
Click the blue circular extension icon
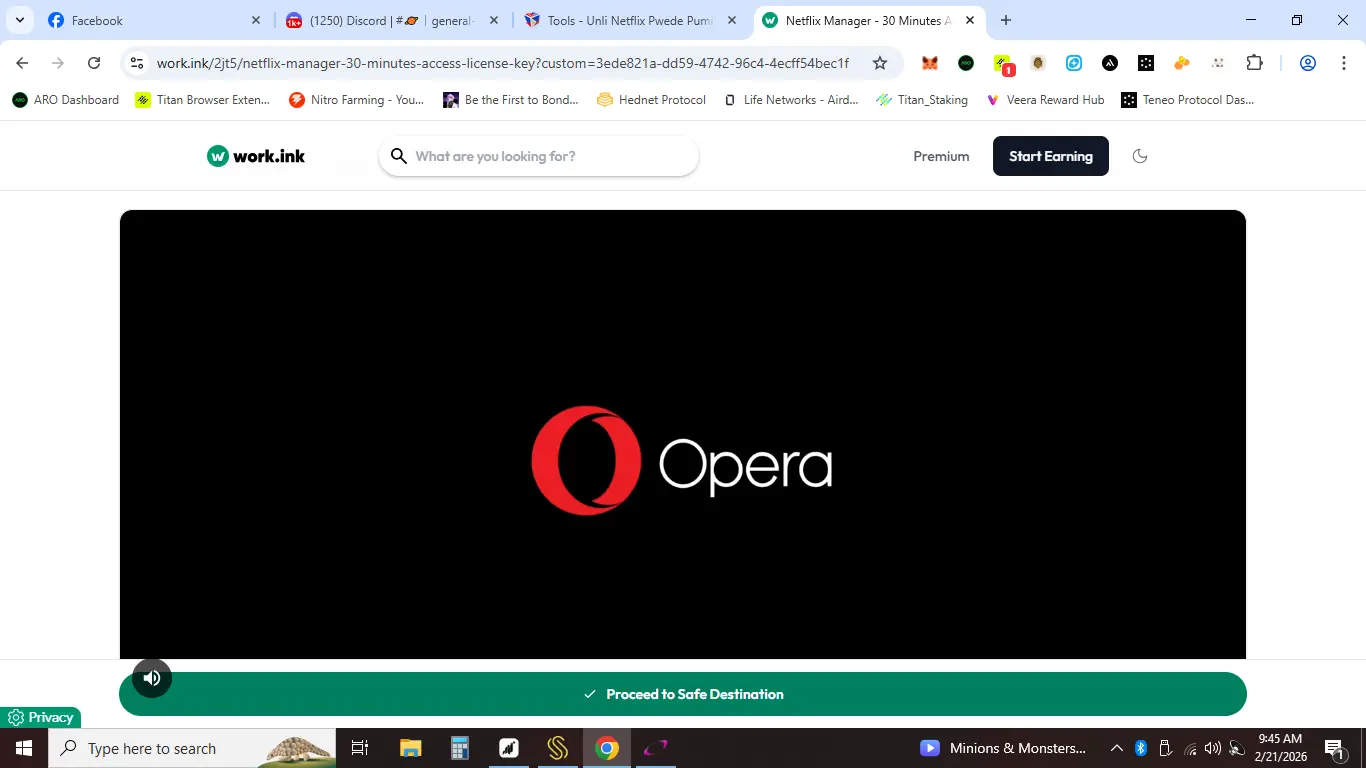tap(1074, 63)
